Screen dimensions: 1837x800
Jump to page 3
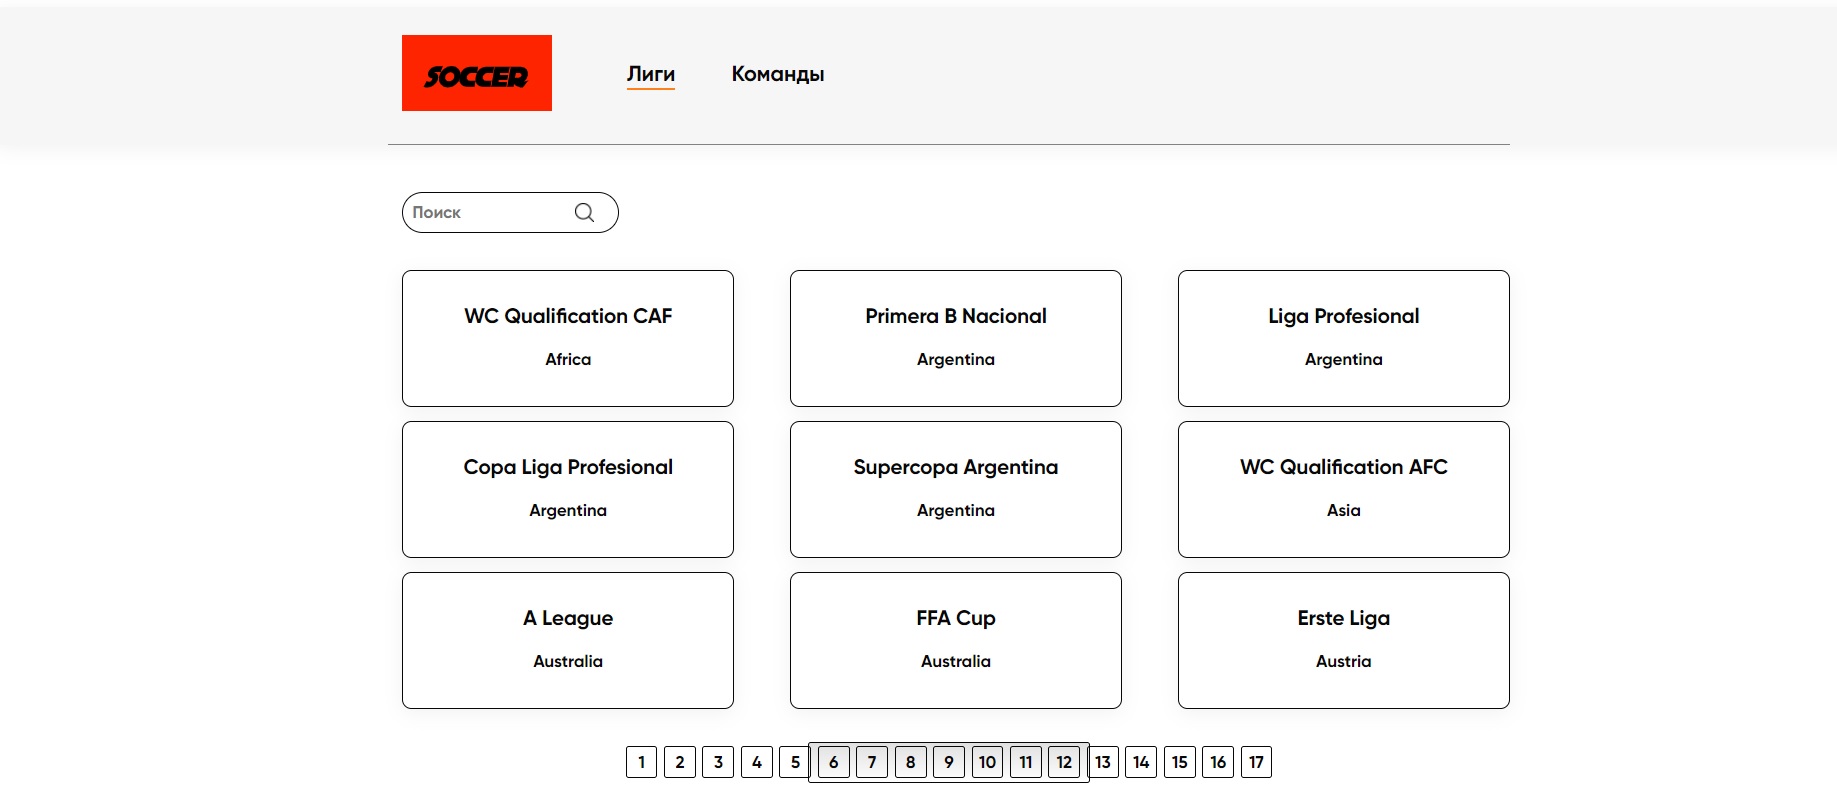coord(718,762)
